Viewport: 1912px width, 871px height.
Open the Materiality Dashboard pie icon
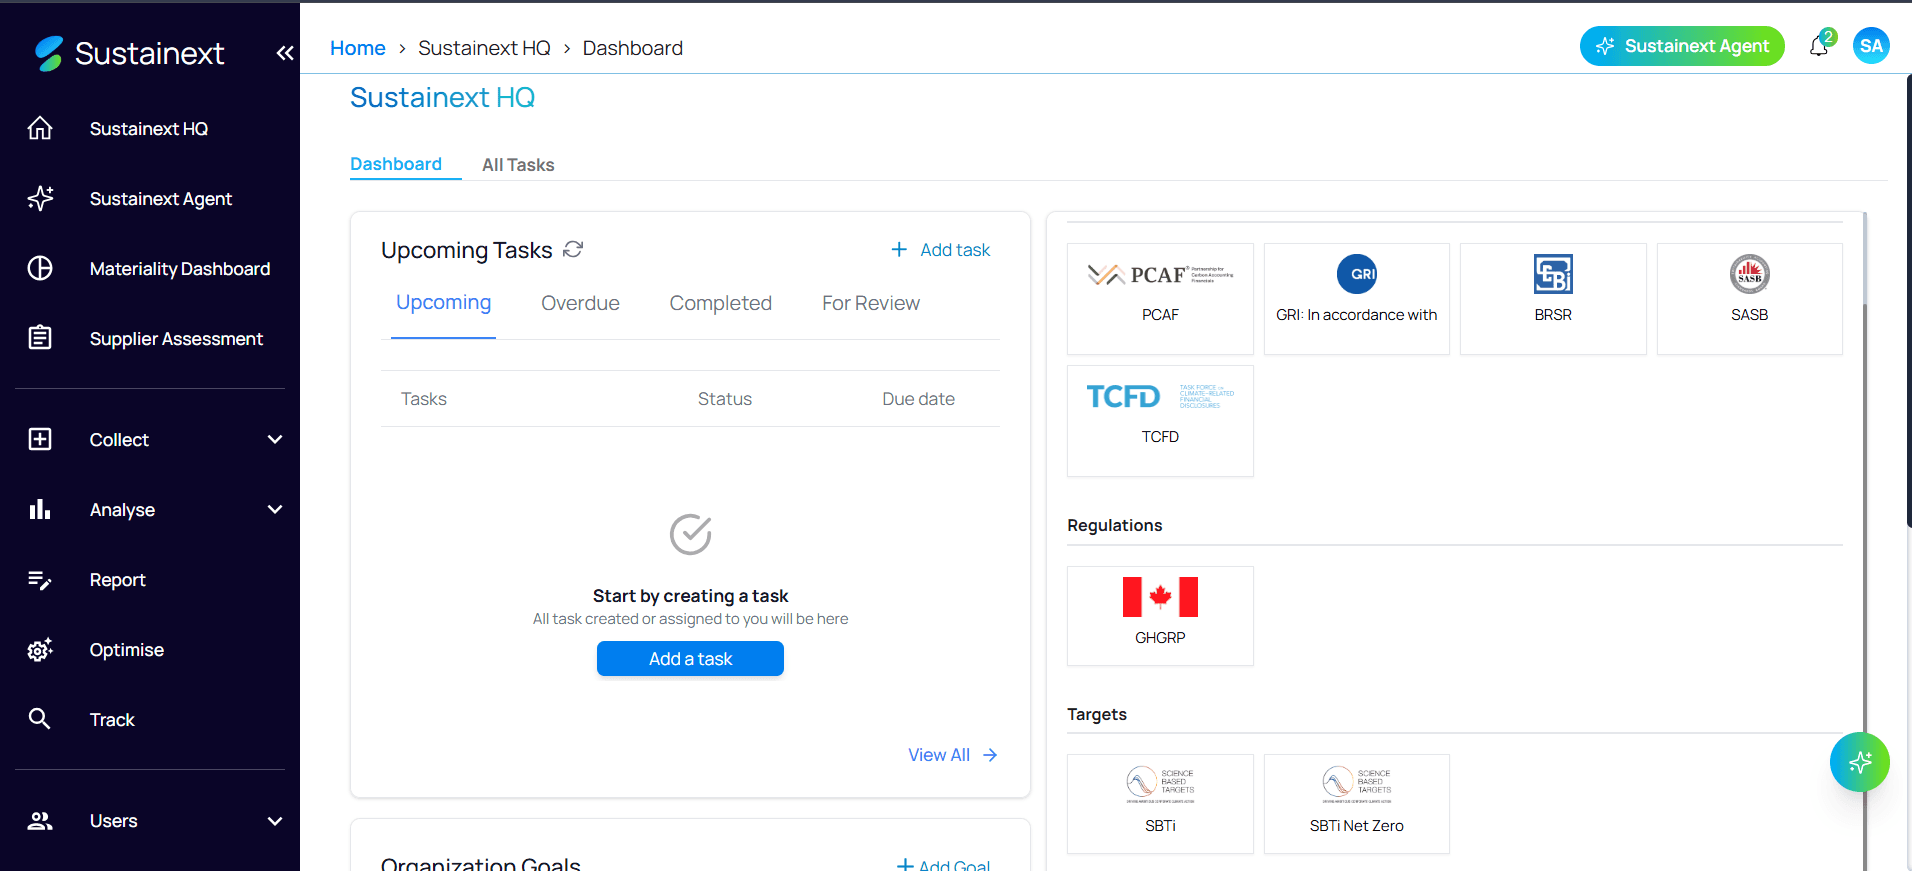(40, 268)
